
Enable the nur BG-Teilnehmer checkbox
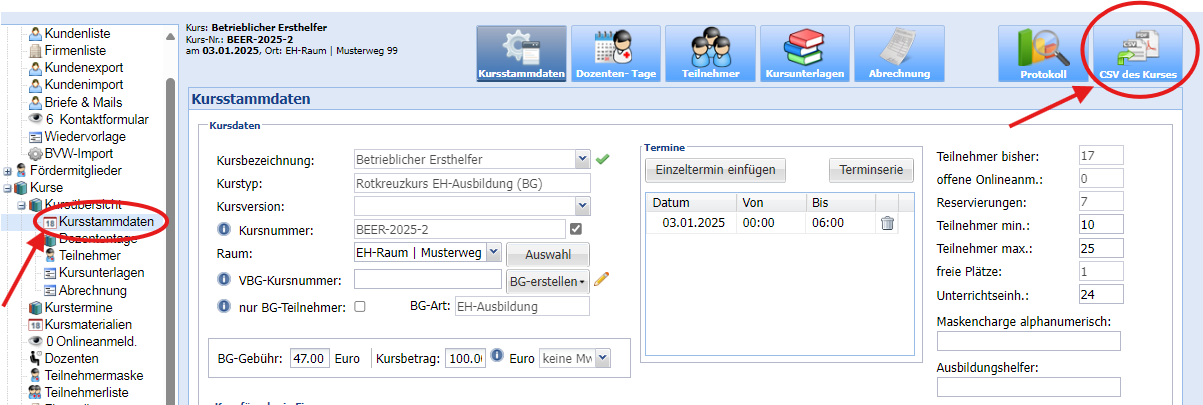coord(360,307)
